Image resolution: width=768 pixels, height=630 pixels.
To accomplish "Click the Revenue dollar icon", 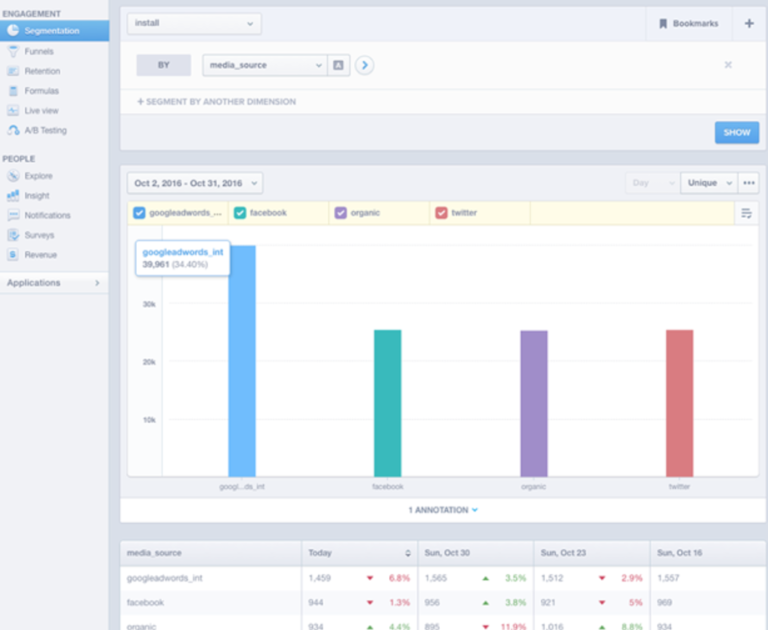I will click(x=13, y=255).
